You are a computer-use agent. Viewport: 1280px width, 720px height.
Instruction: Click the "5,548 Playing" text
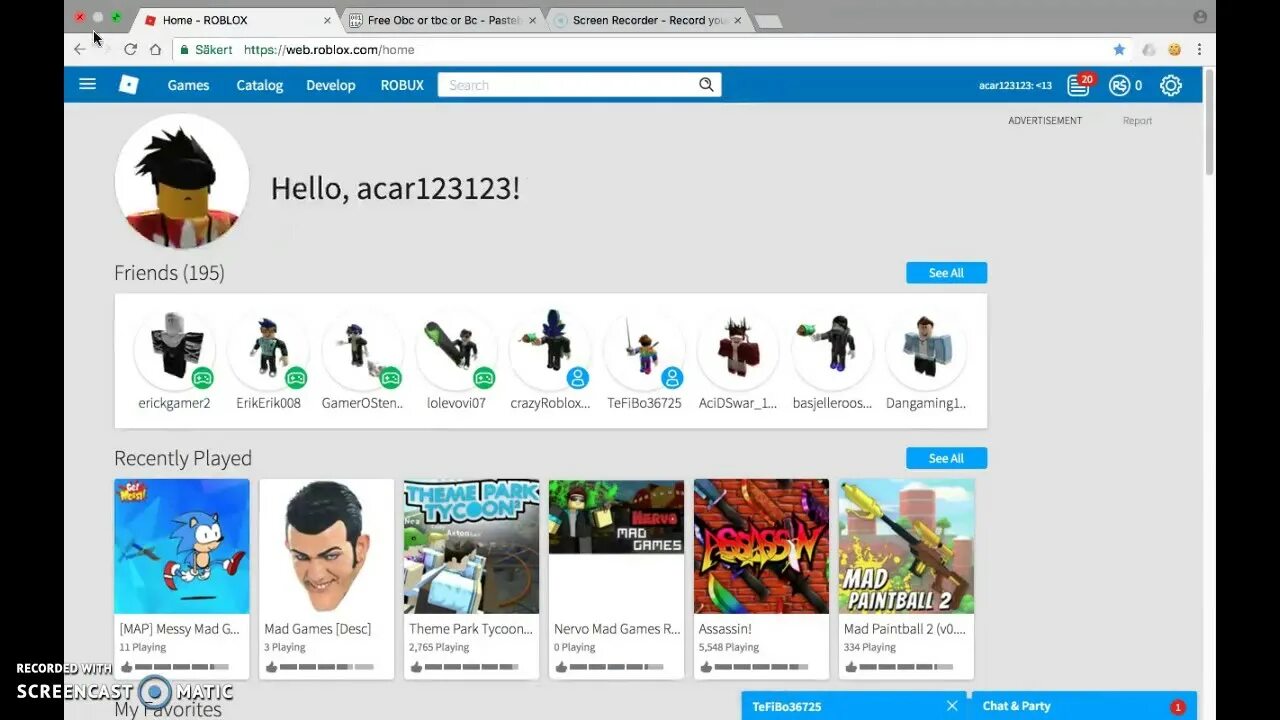click(x=728, y=647)
